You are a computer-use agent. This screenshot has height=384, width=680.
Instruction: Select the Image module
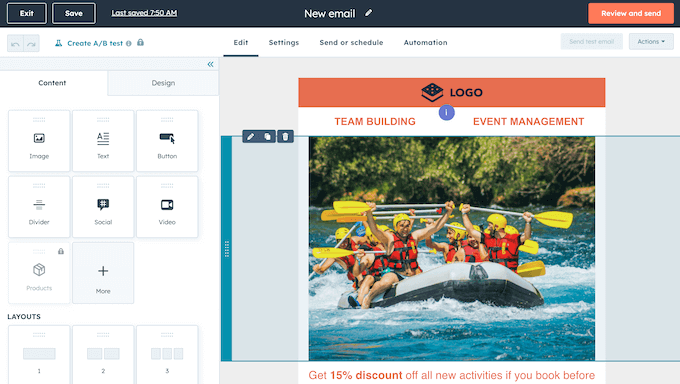click(39, 141)
